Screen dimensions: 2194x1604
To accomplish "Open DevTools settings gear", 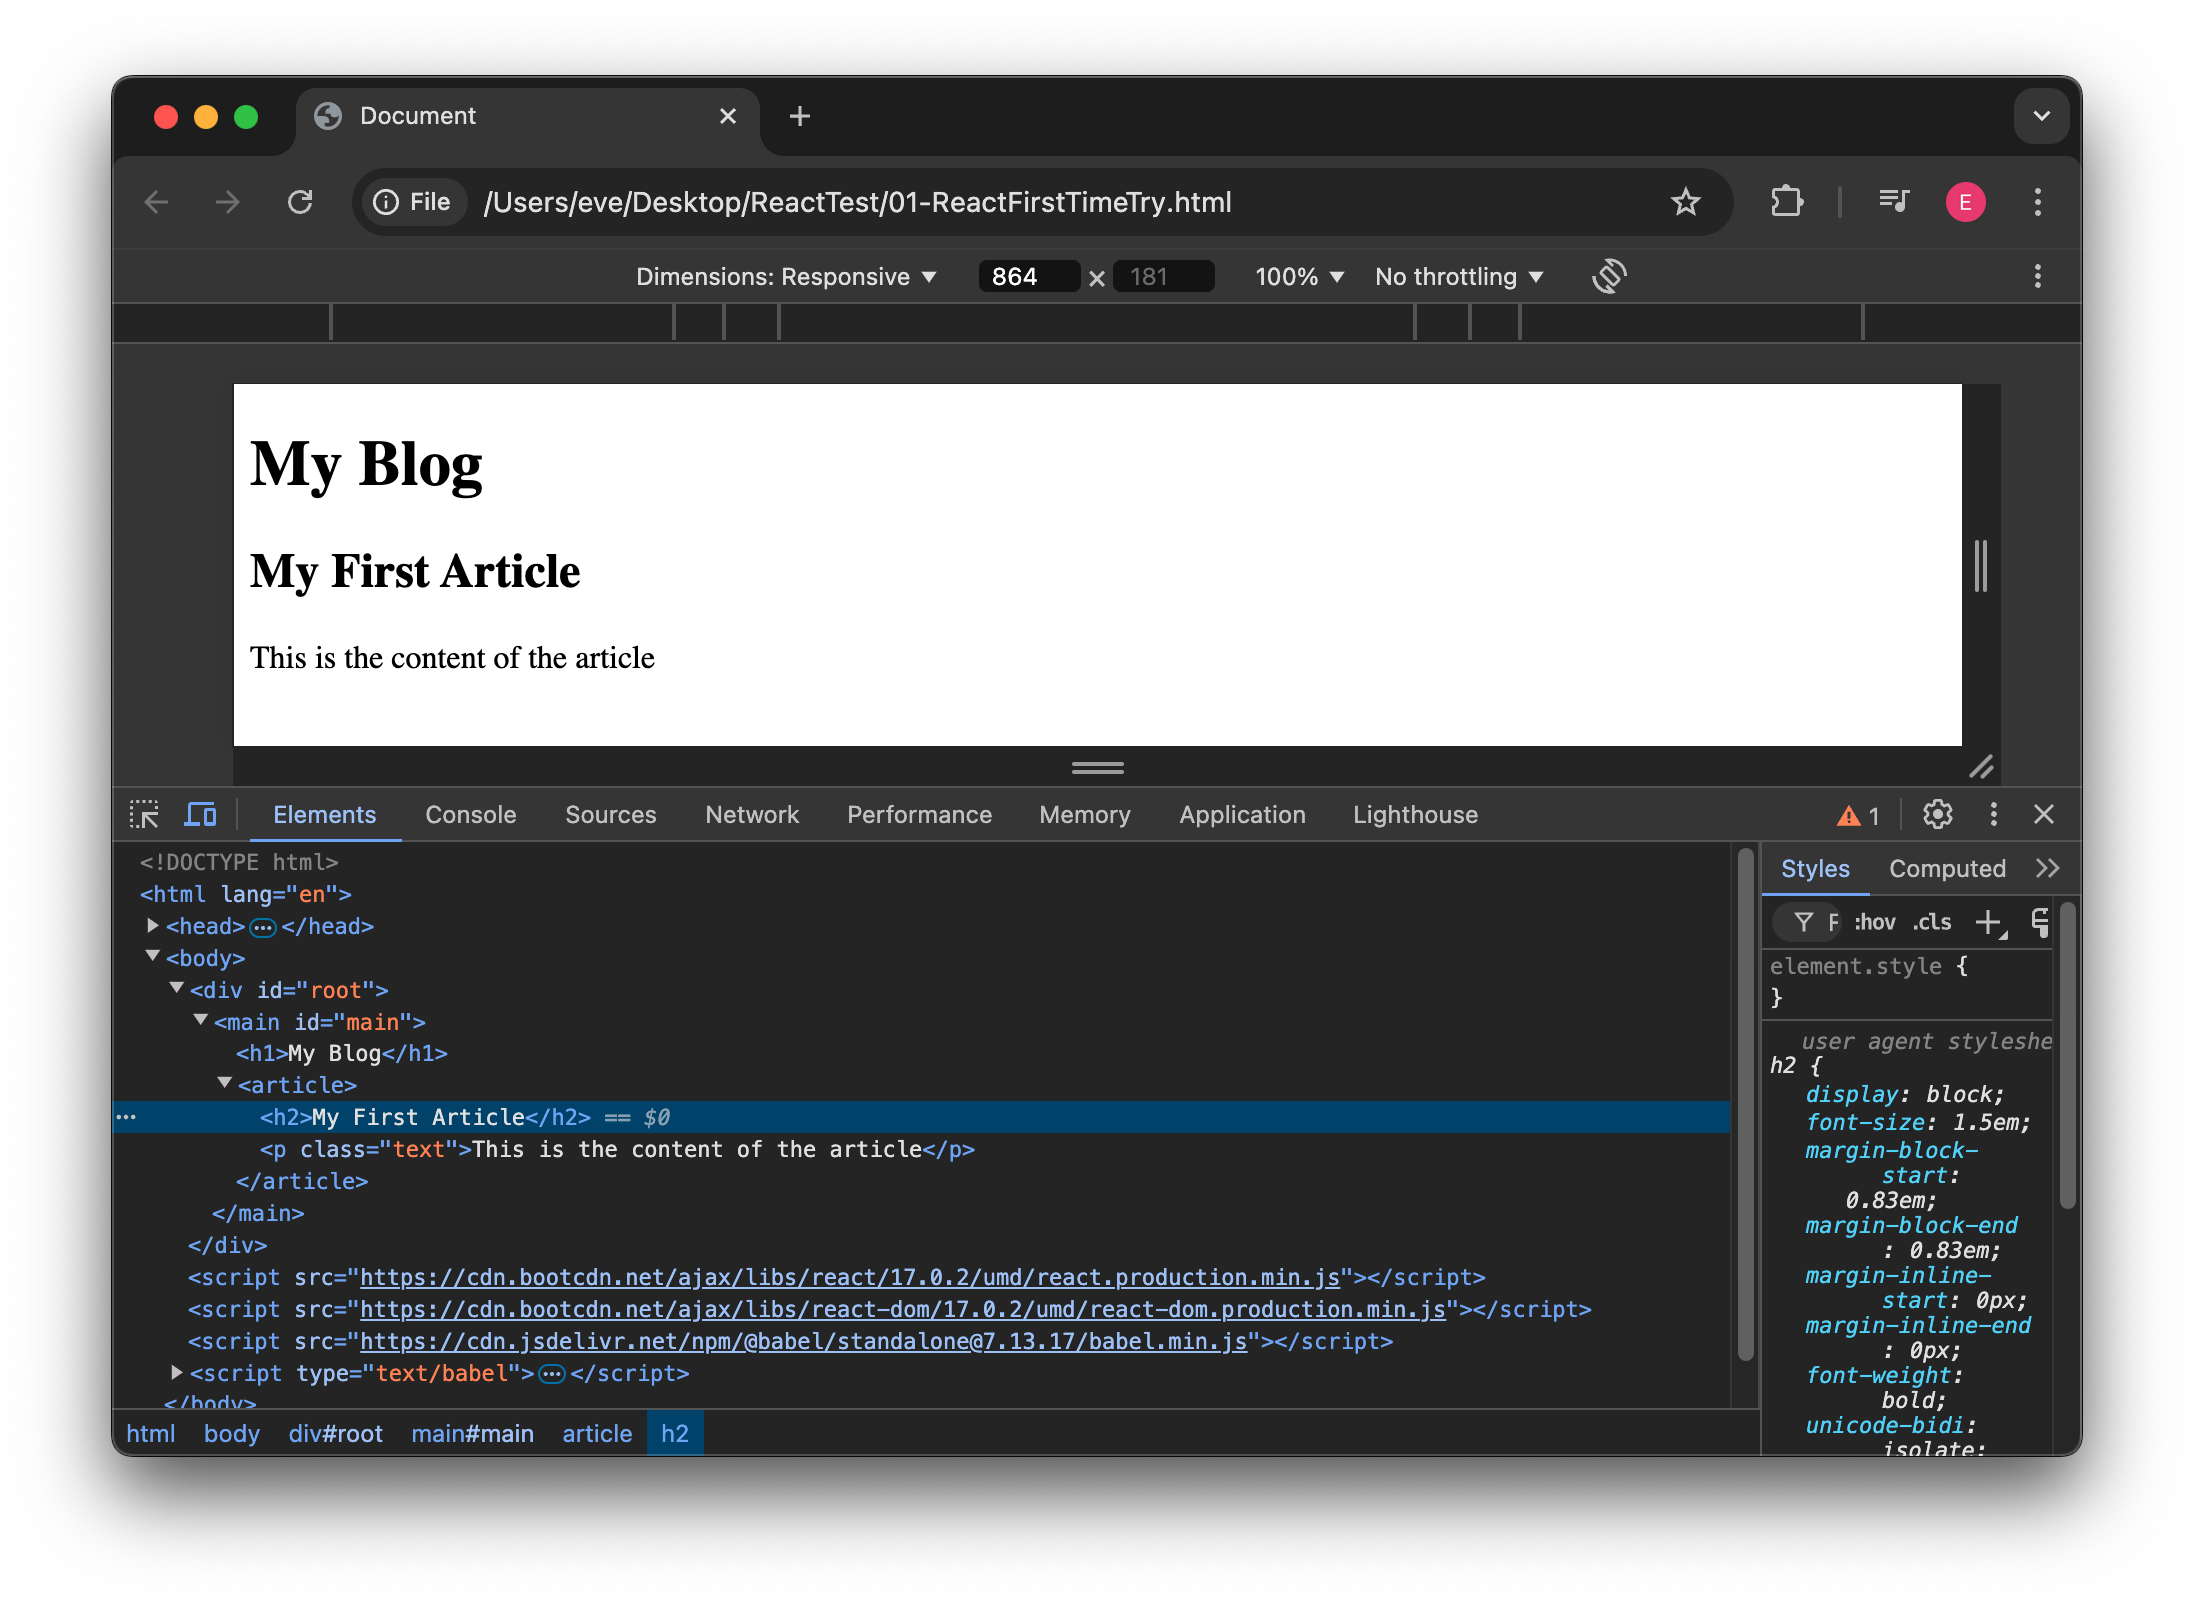I will tap(1936, 814).
